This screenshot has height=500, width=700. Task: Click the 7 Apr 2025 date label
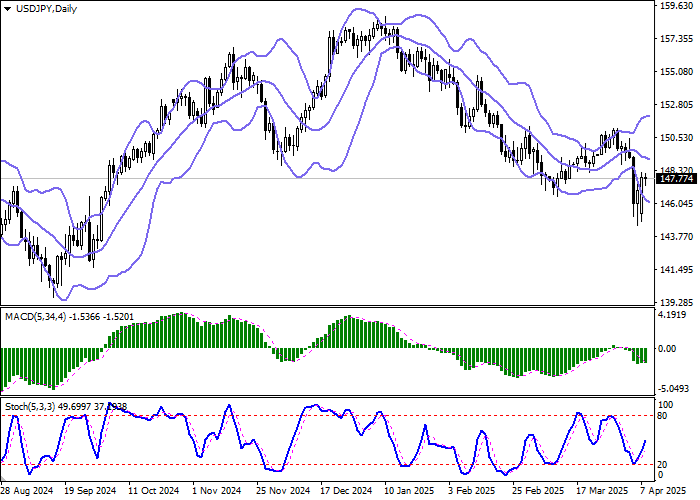tap(657, 491)
